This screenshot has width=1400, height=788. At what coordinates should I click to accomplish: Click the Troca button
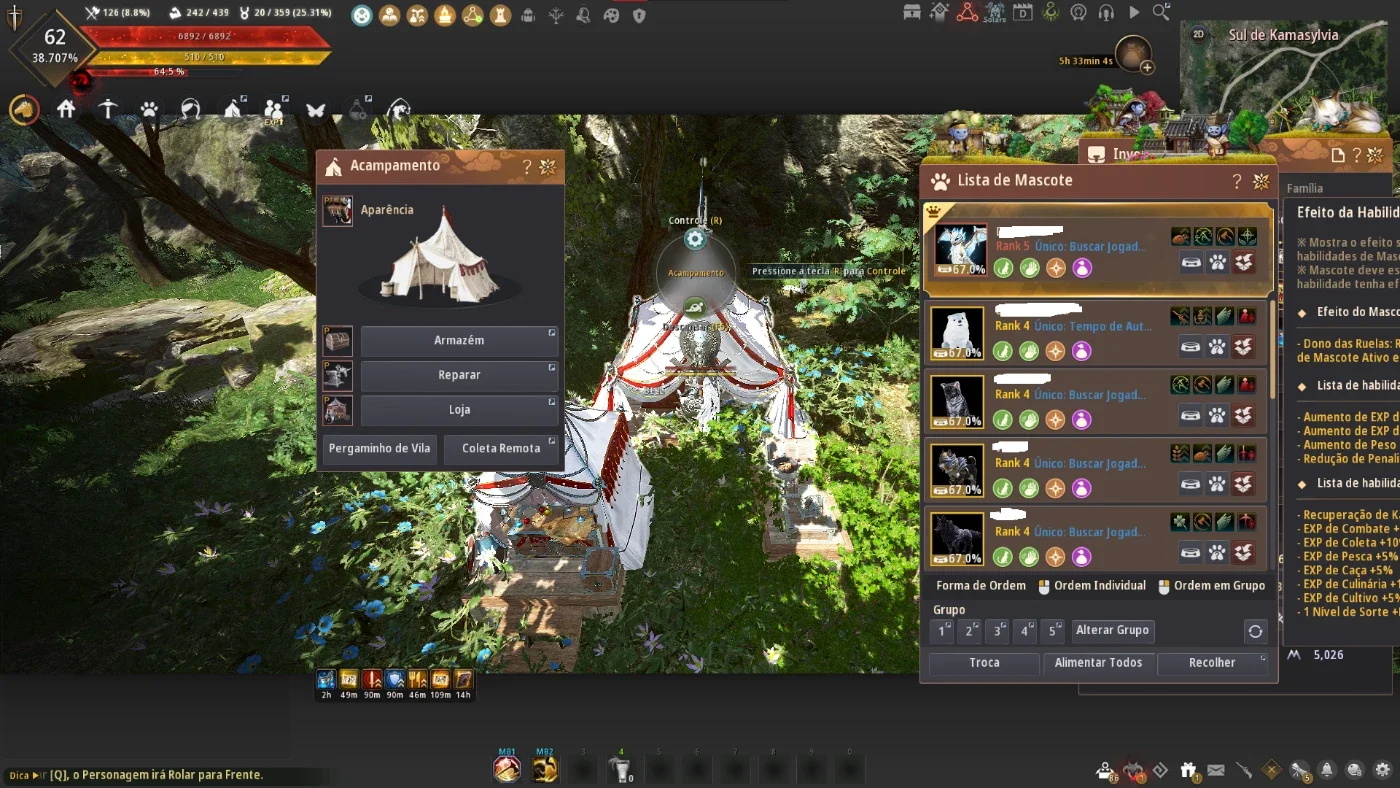pos(984,663)
